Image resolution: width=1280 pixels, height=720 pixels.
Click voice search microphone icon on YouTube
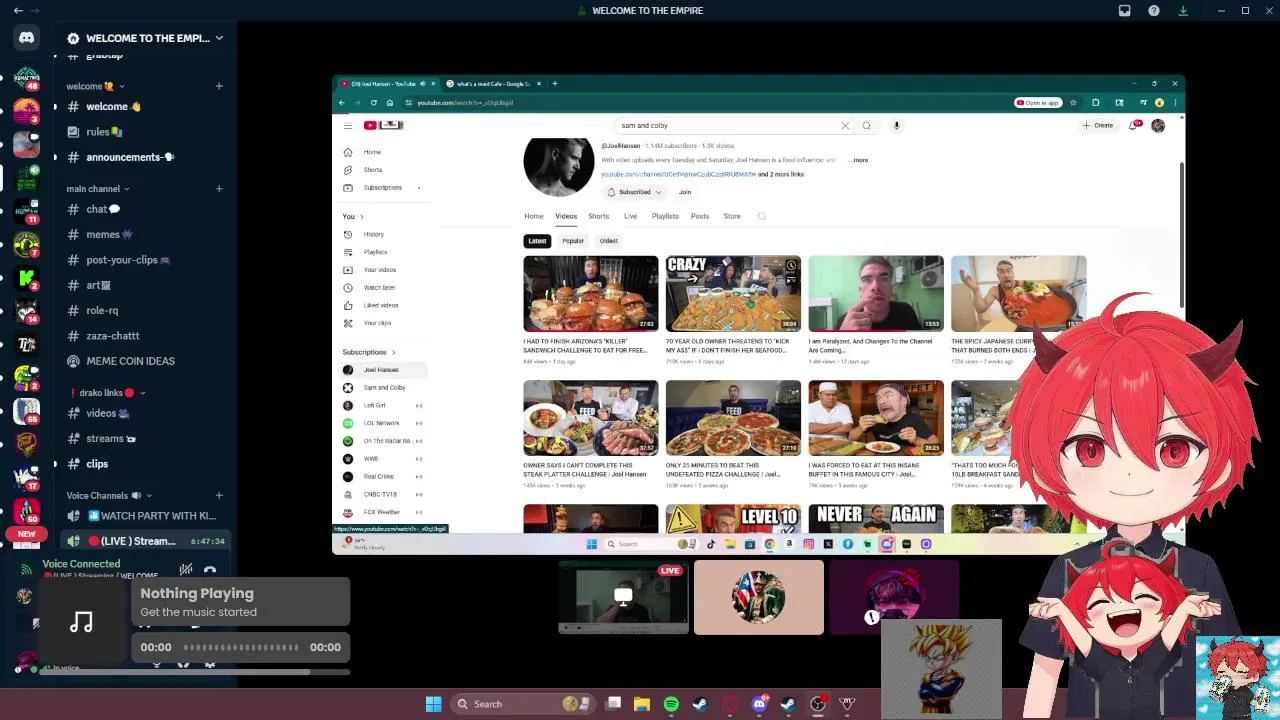pyautogui.click(x=896, y=126)
